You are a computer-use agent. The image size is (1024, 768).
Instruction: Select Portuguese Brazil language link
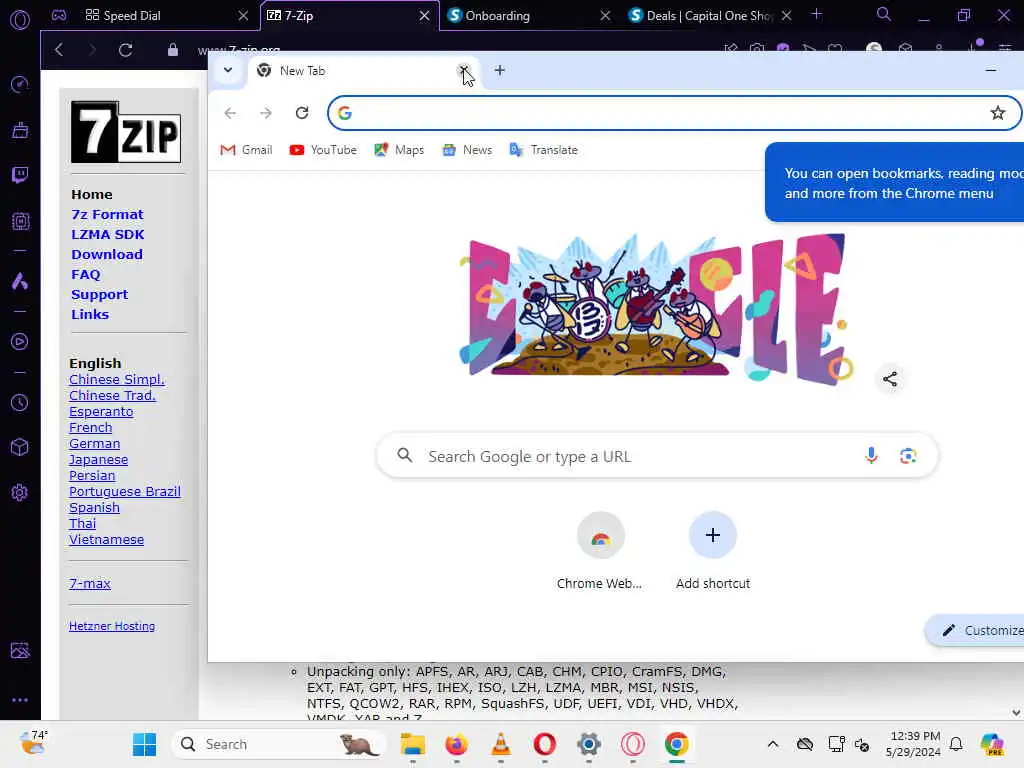[125, 492]
